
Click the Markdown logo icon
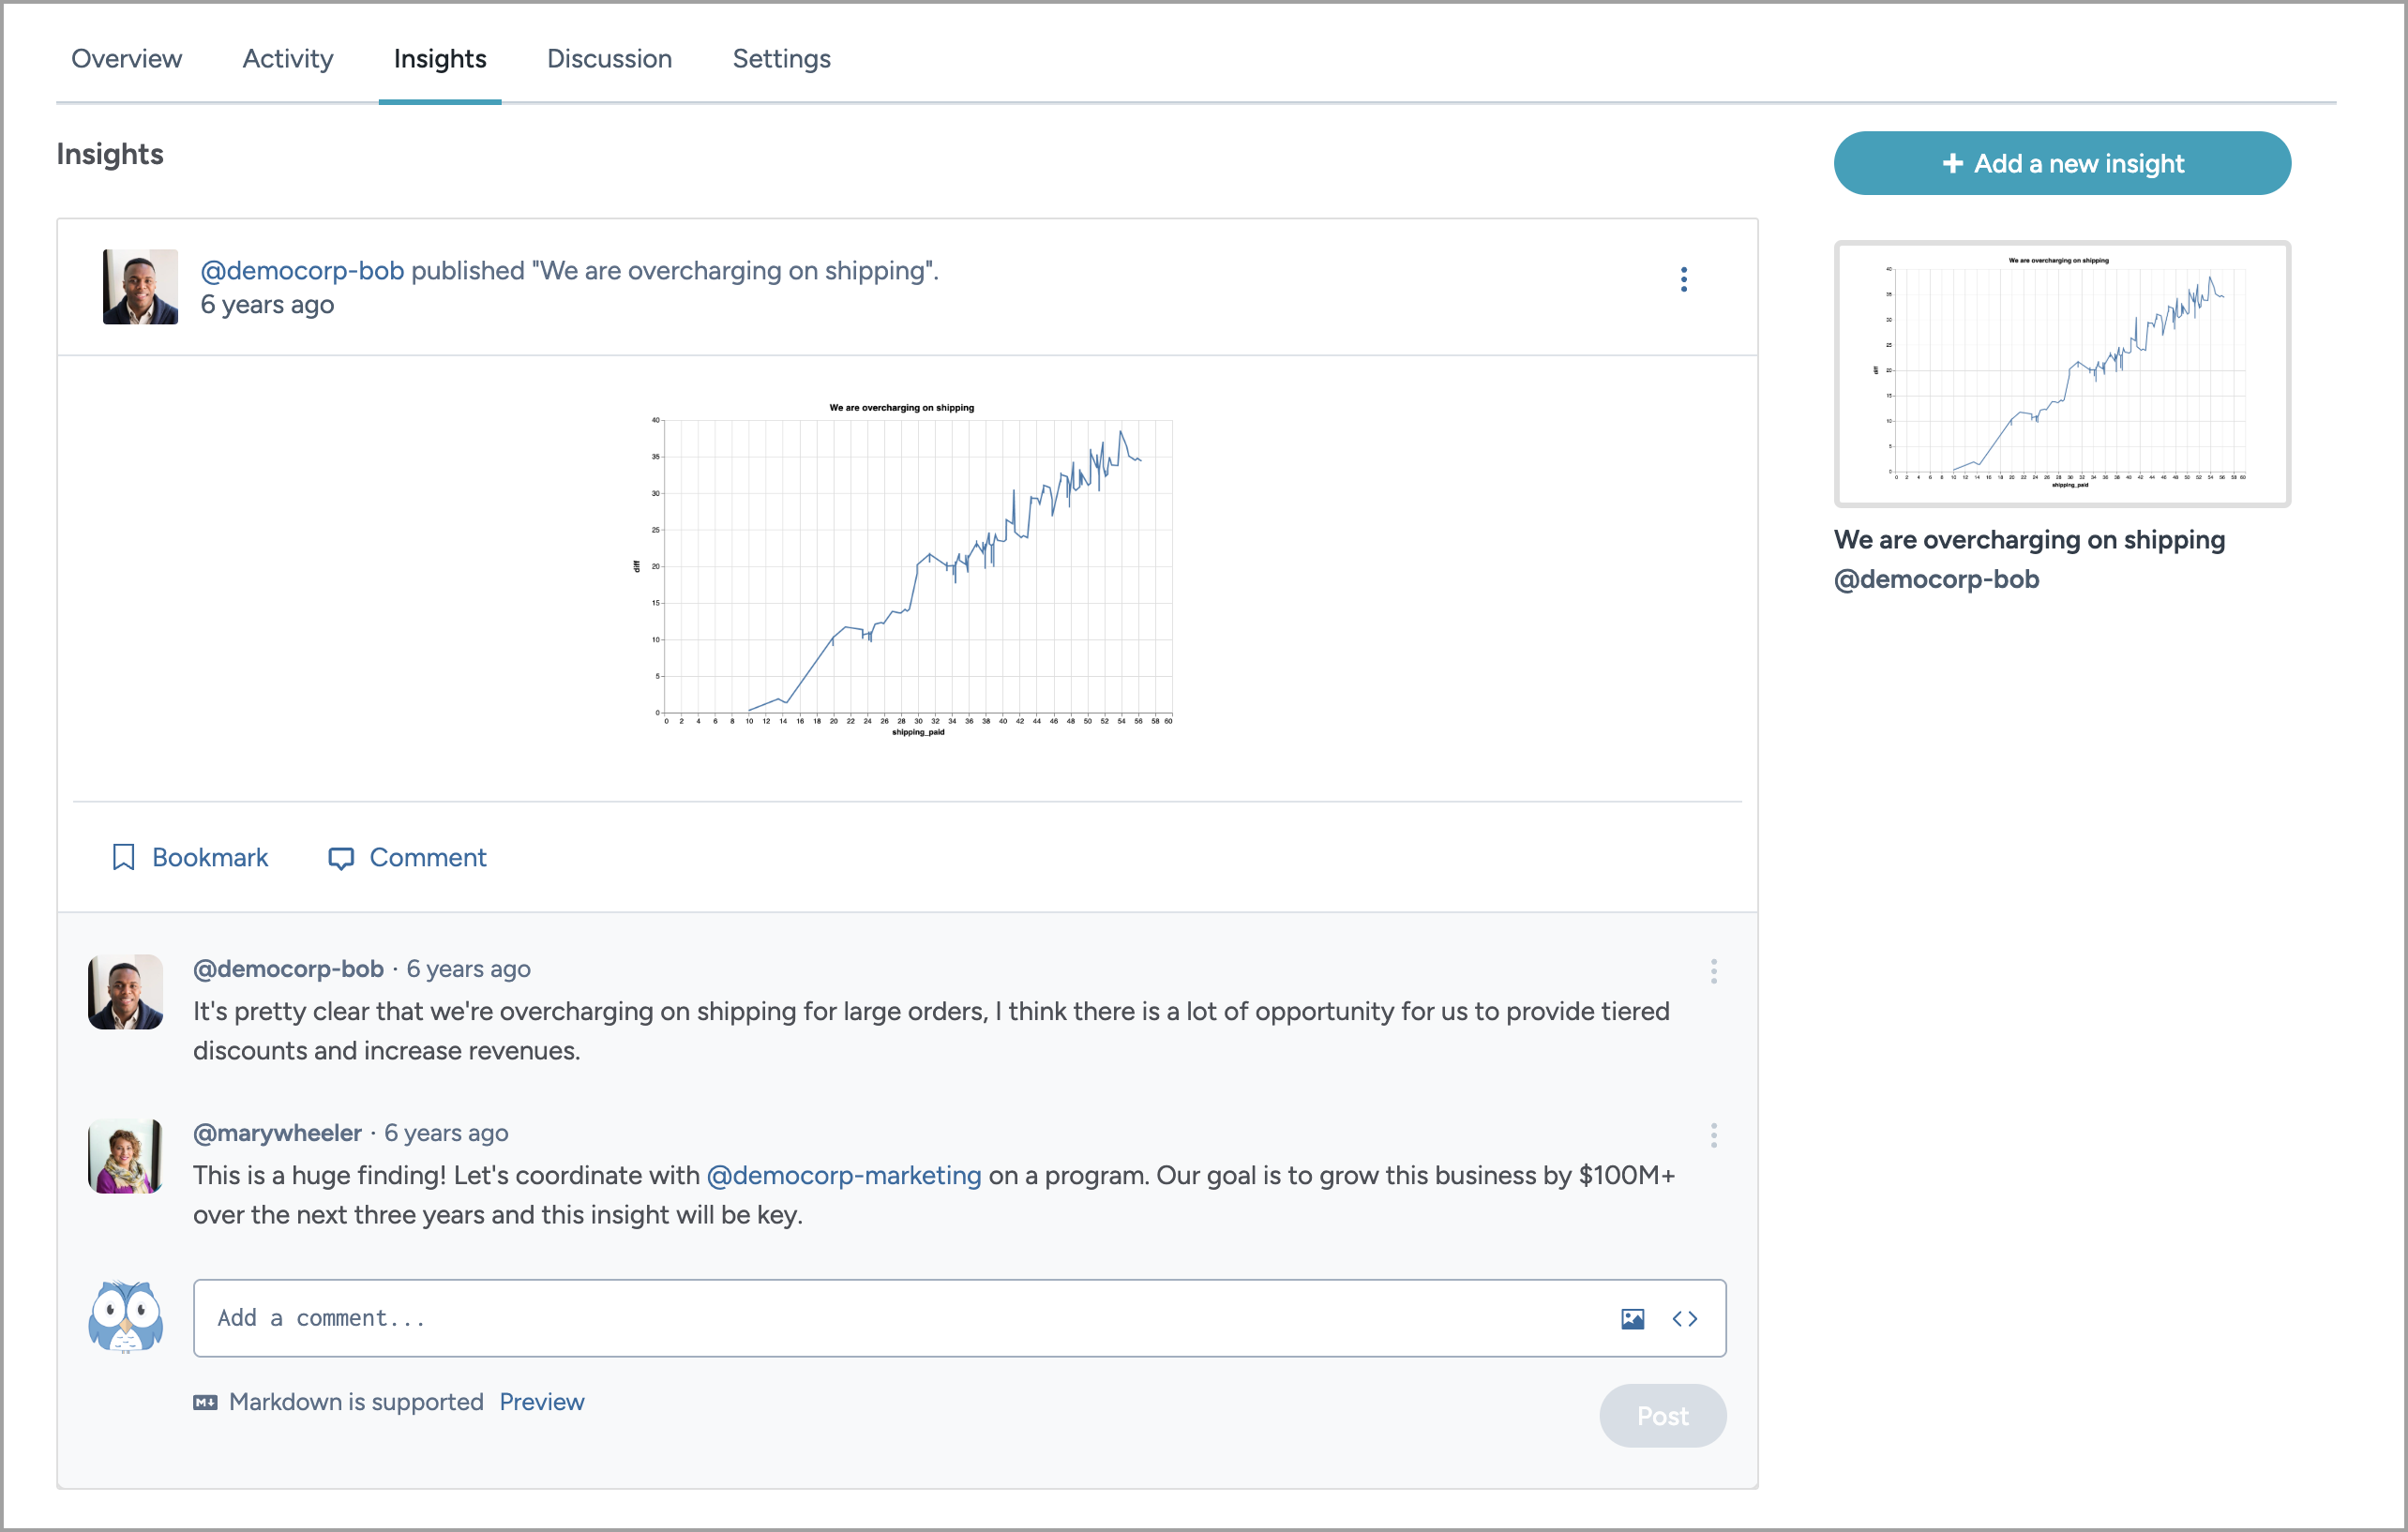pyautogui.click(x=205, y=1402)
